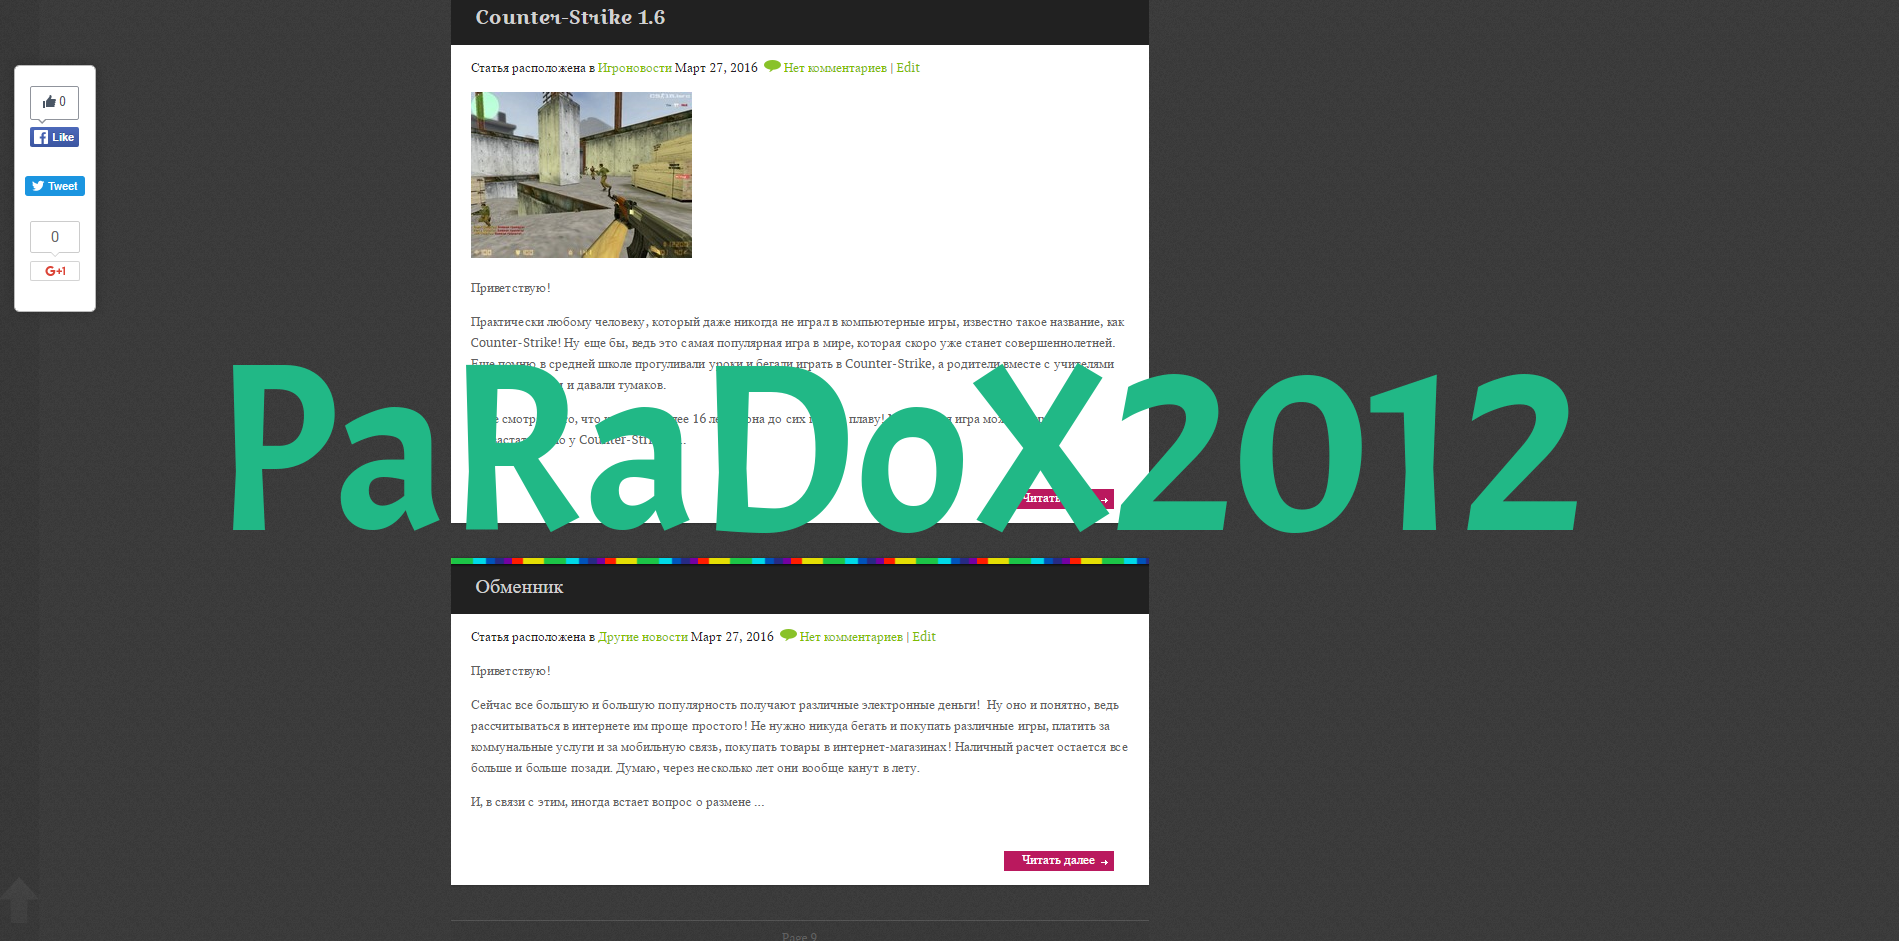Click the Google+ share count box
Image resolution: width=1899 pixels, height=941 pixels.
click(55, 237)
